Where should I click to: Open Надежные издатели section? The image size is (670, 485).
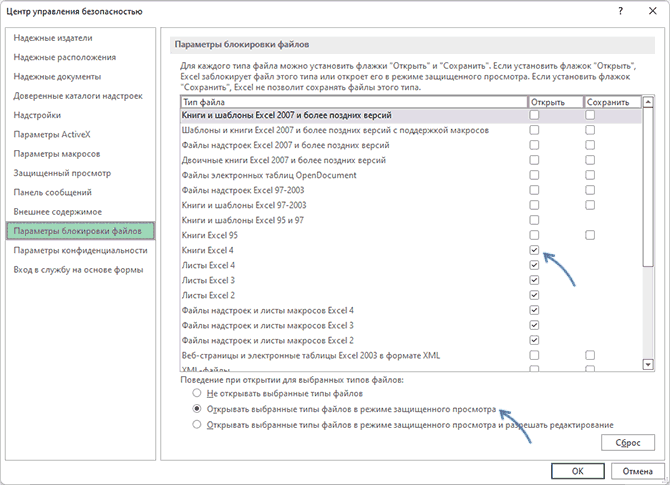click(53, 38)
